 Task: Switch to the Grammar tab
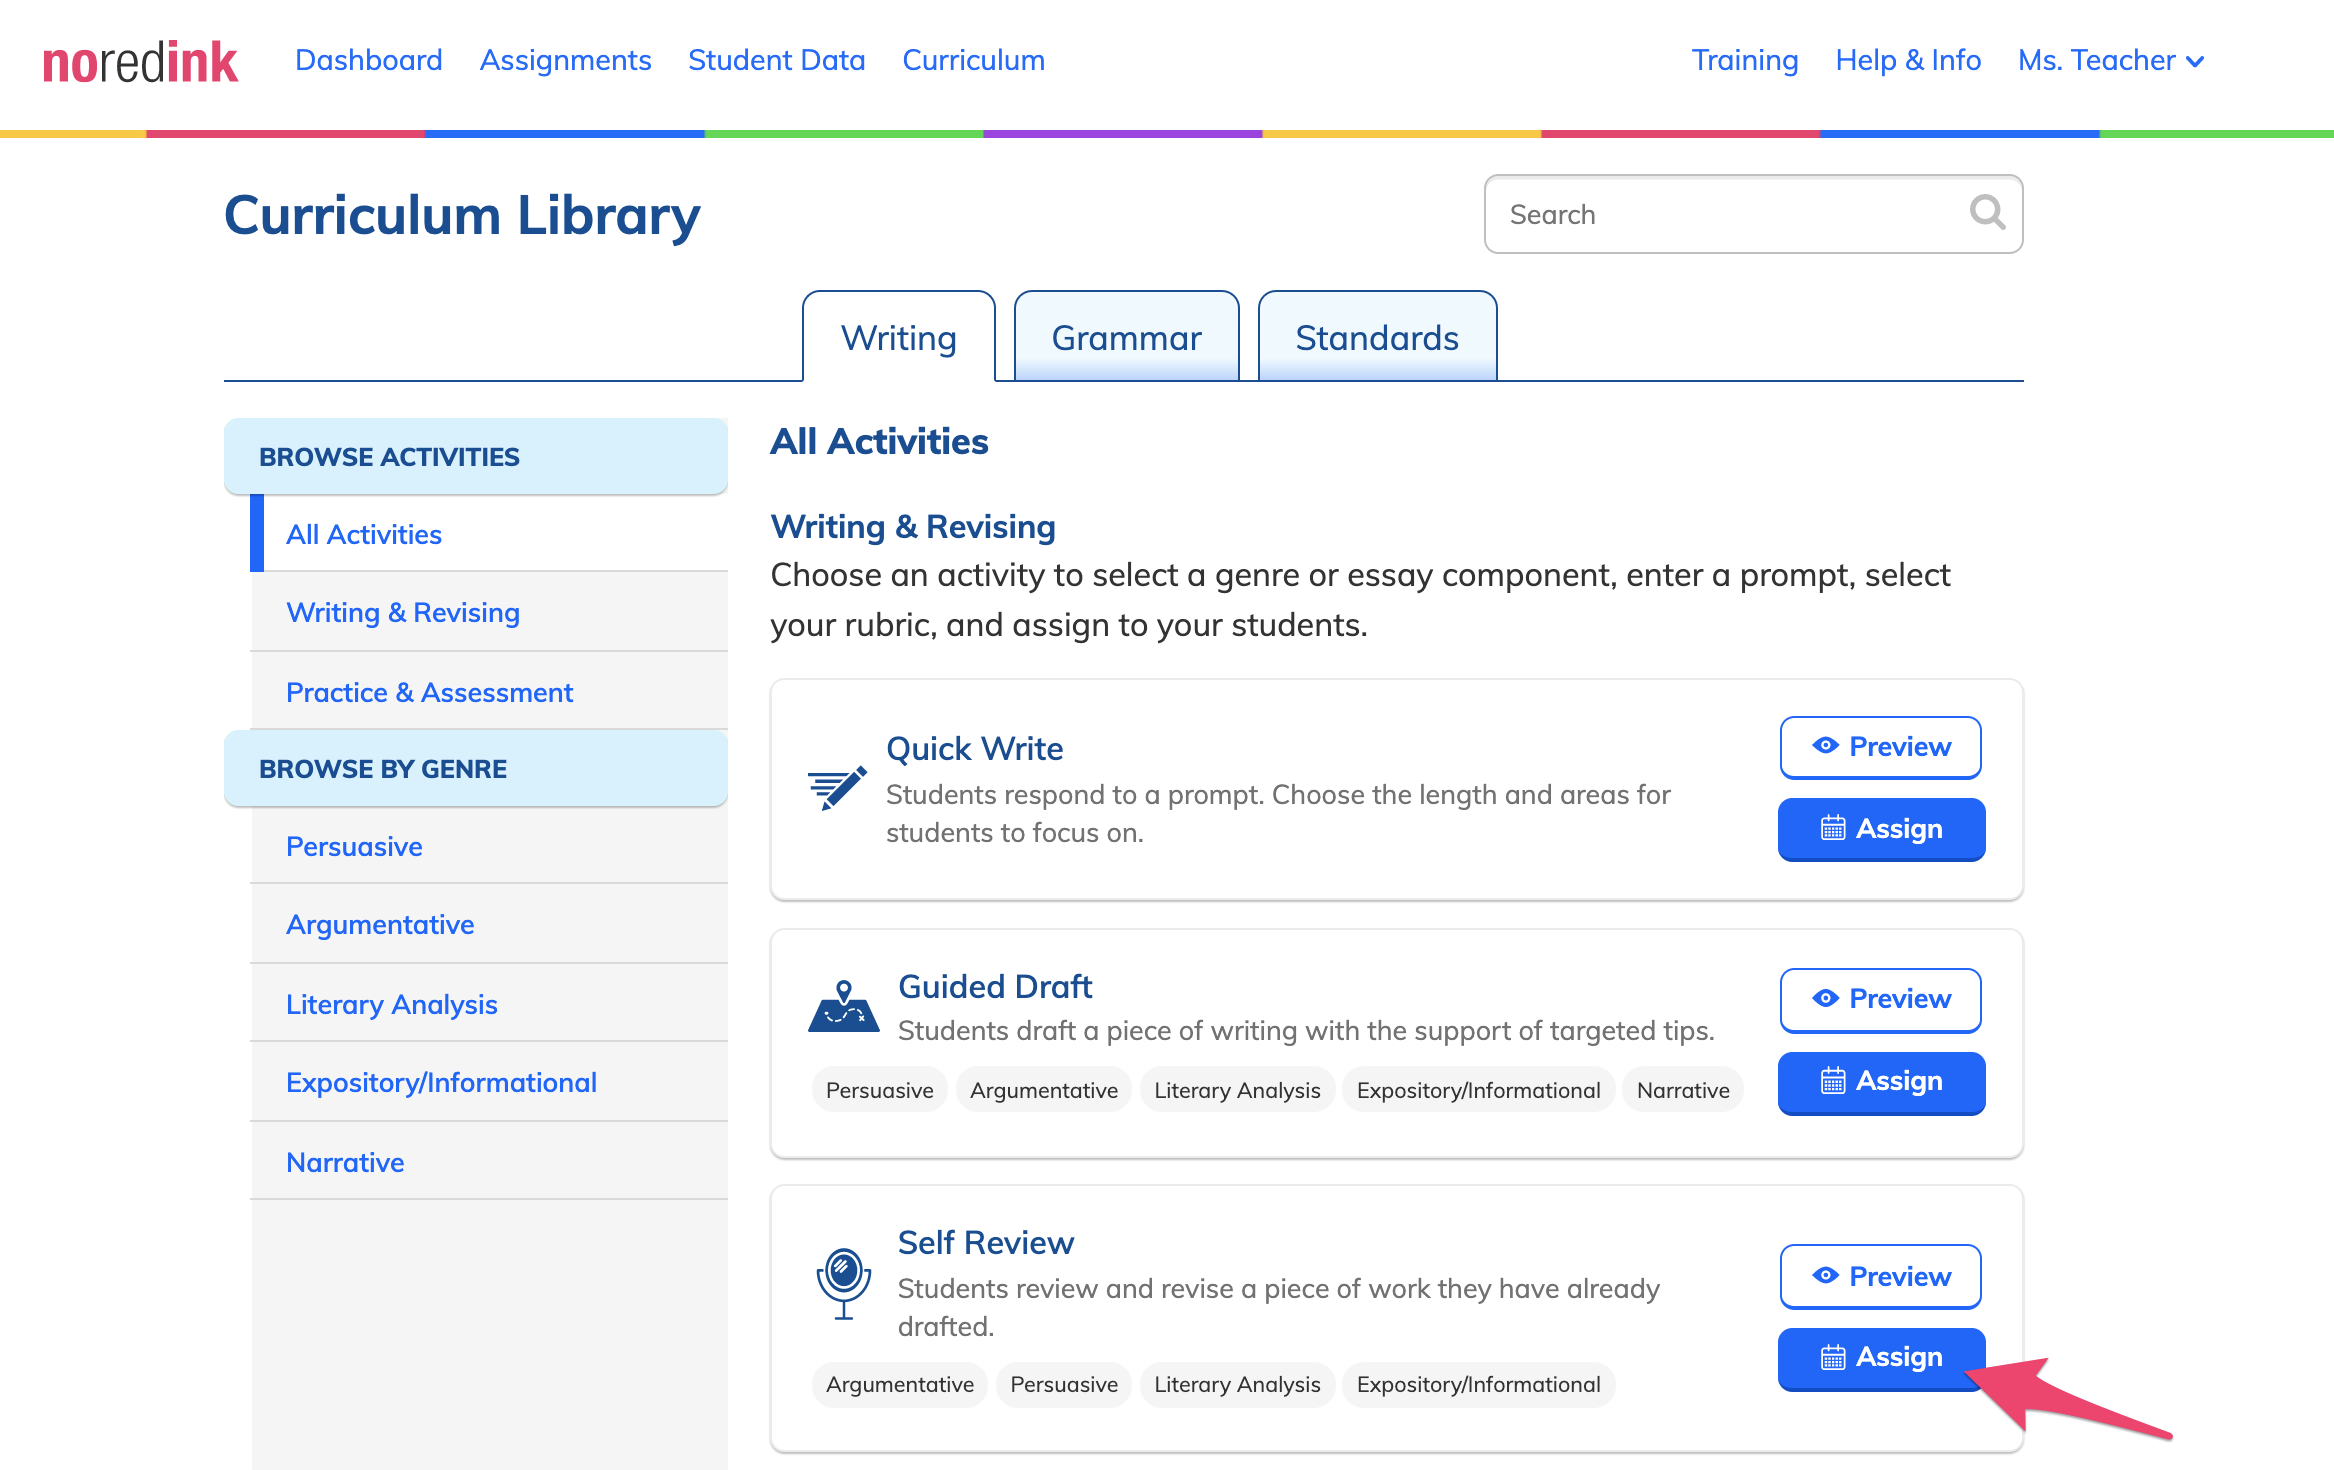(x=1126, y=337)
